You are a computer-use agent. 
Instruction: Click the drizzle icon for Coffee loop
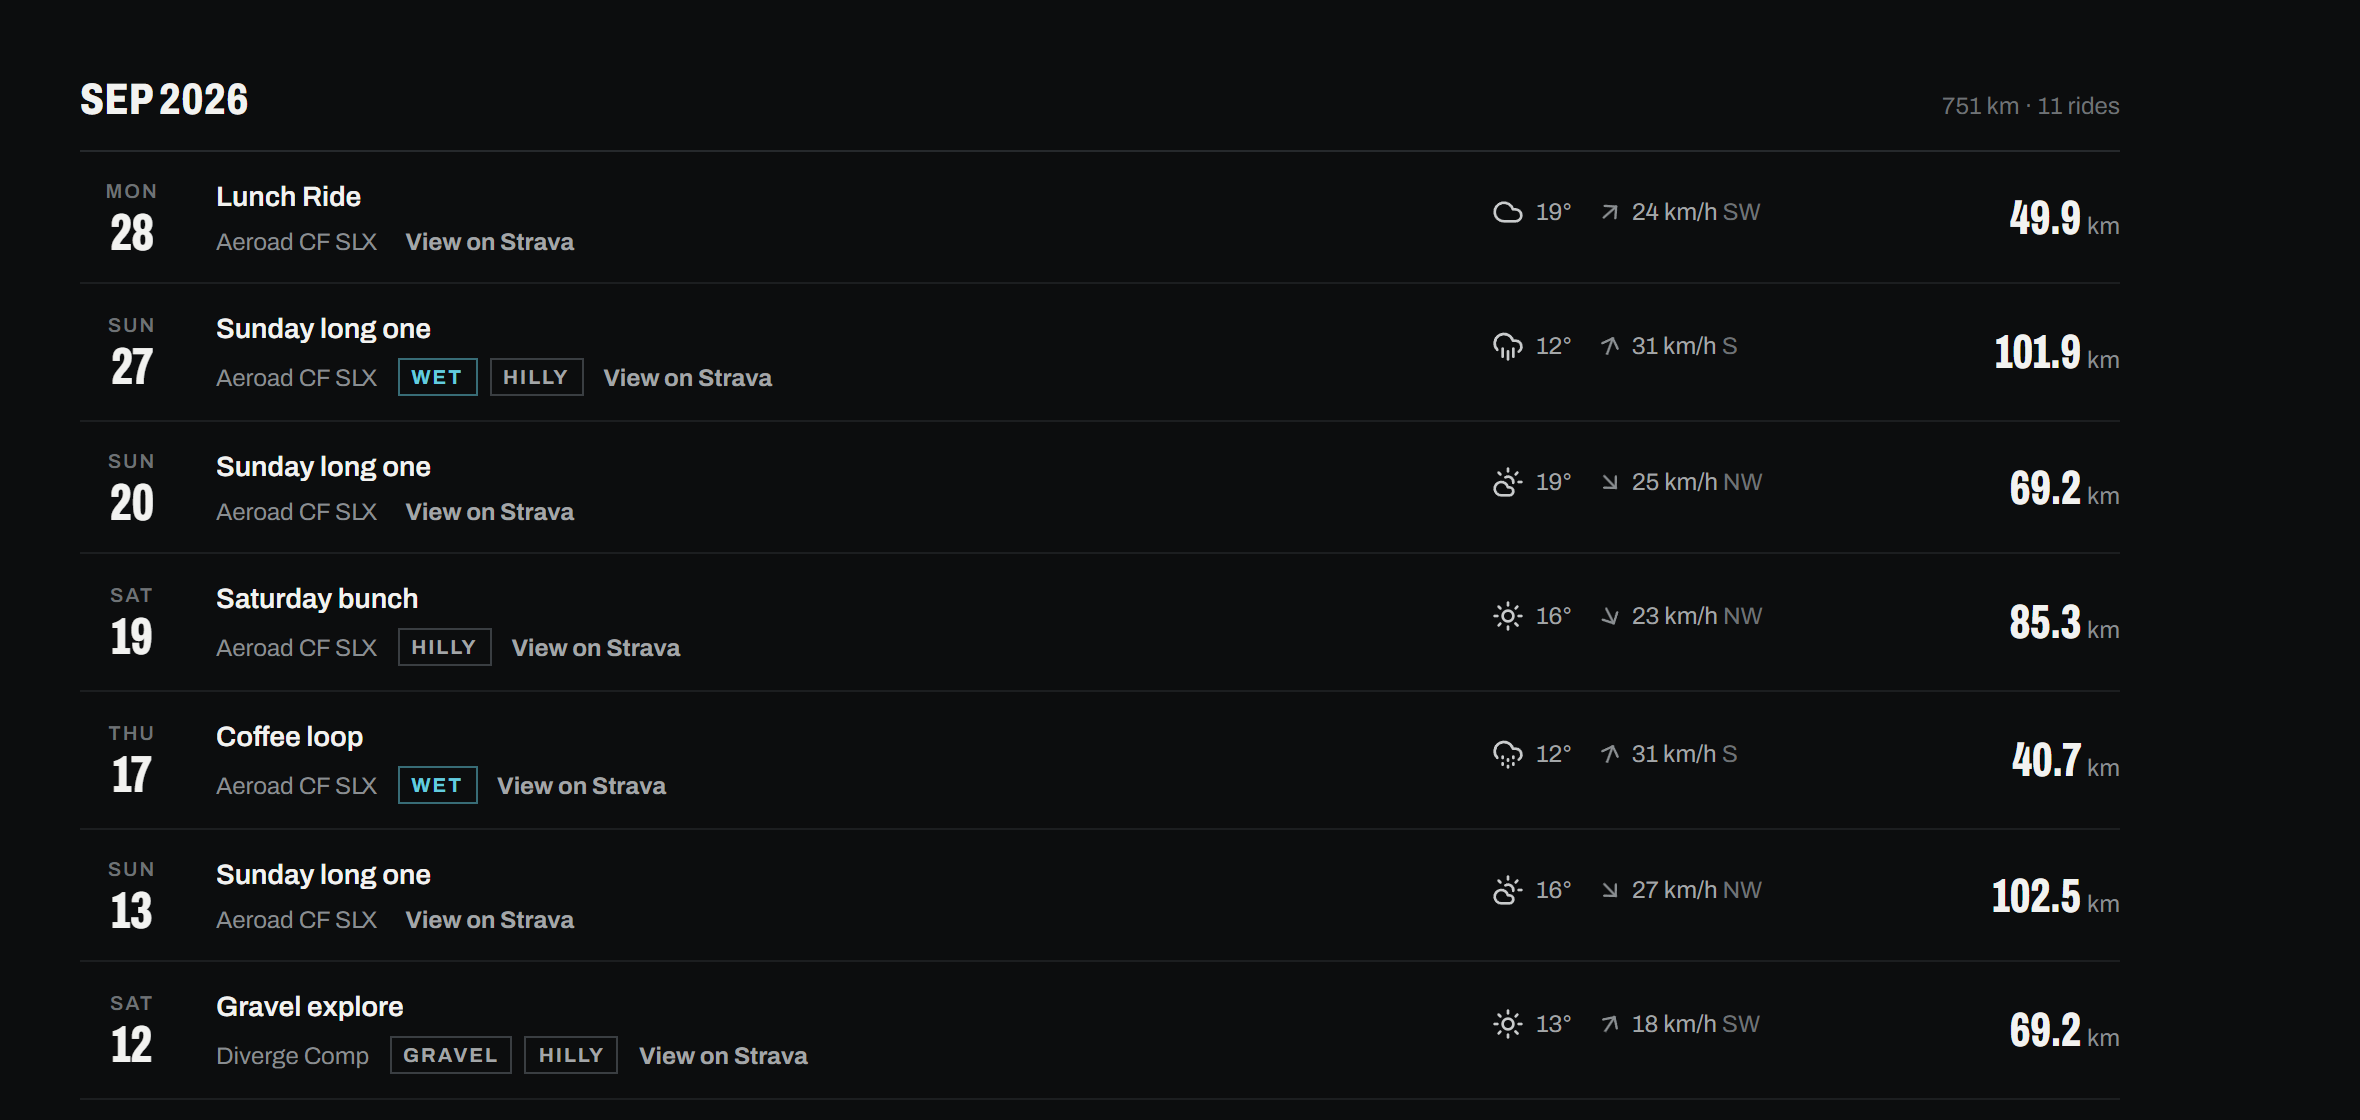pyautogui.click(x=1507, y=754)
